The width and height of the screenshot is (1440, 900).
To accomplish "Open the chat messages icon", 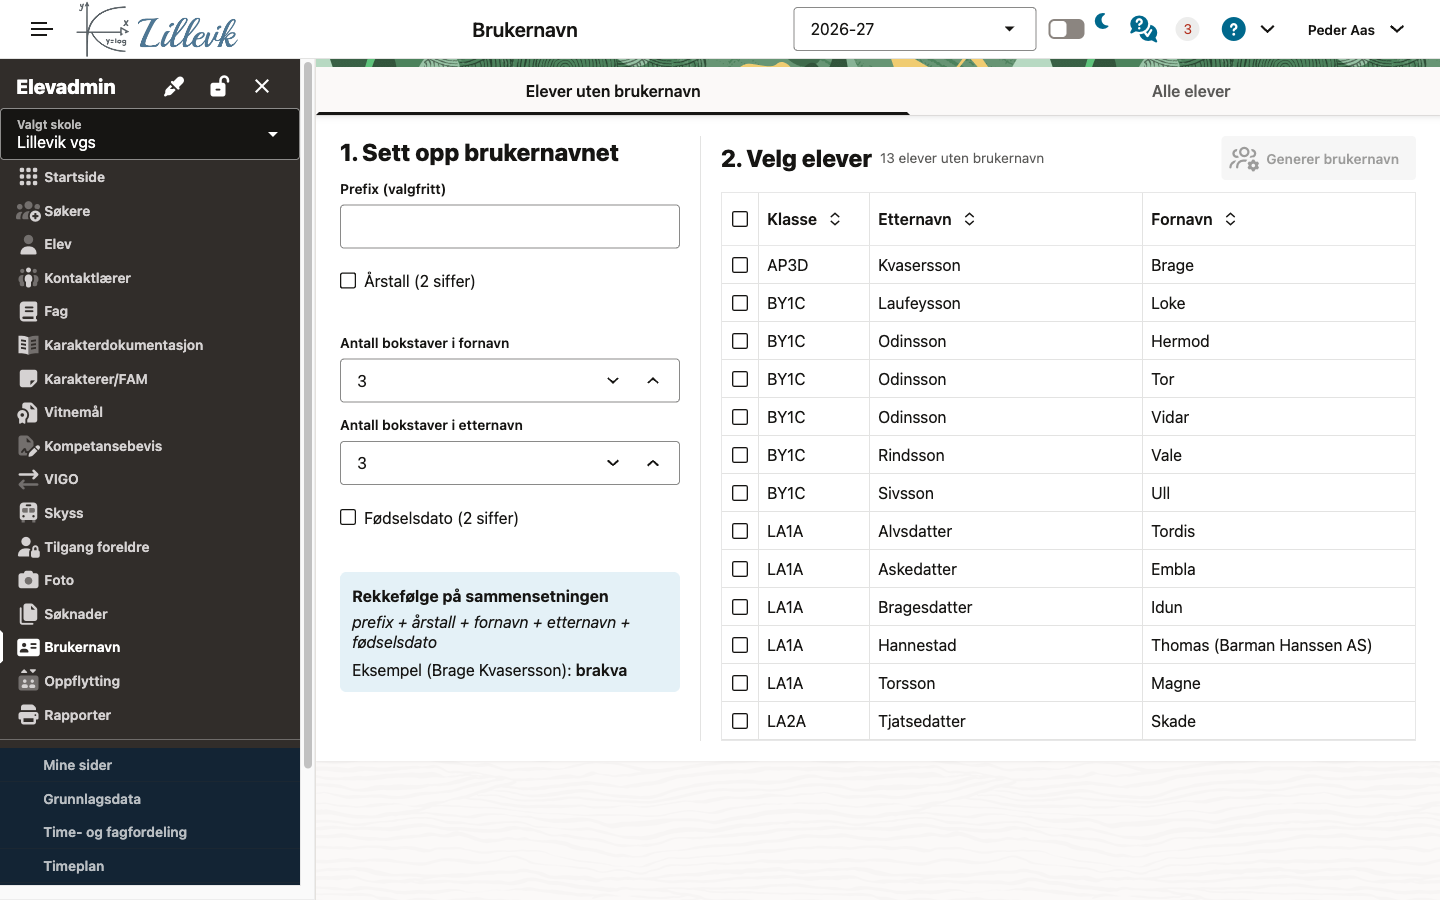I will click(x=1143, y=29).
